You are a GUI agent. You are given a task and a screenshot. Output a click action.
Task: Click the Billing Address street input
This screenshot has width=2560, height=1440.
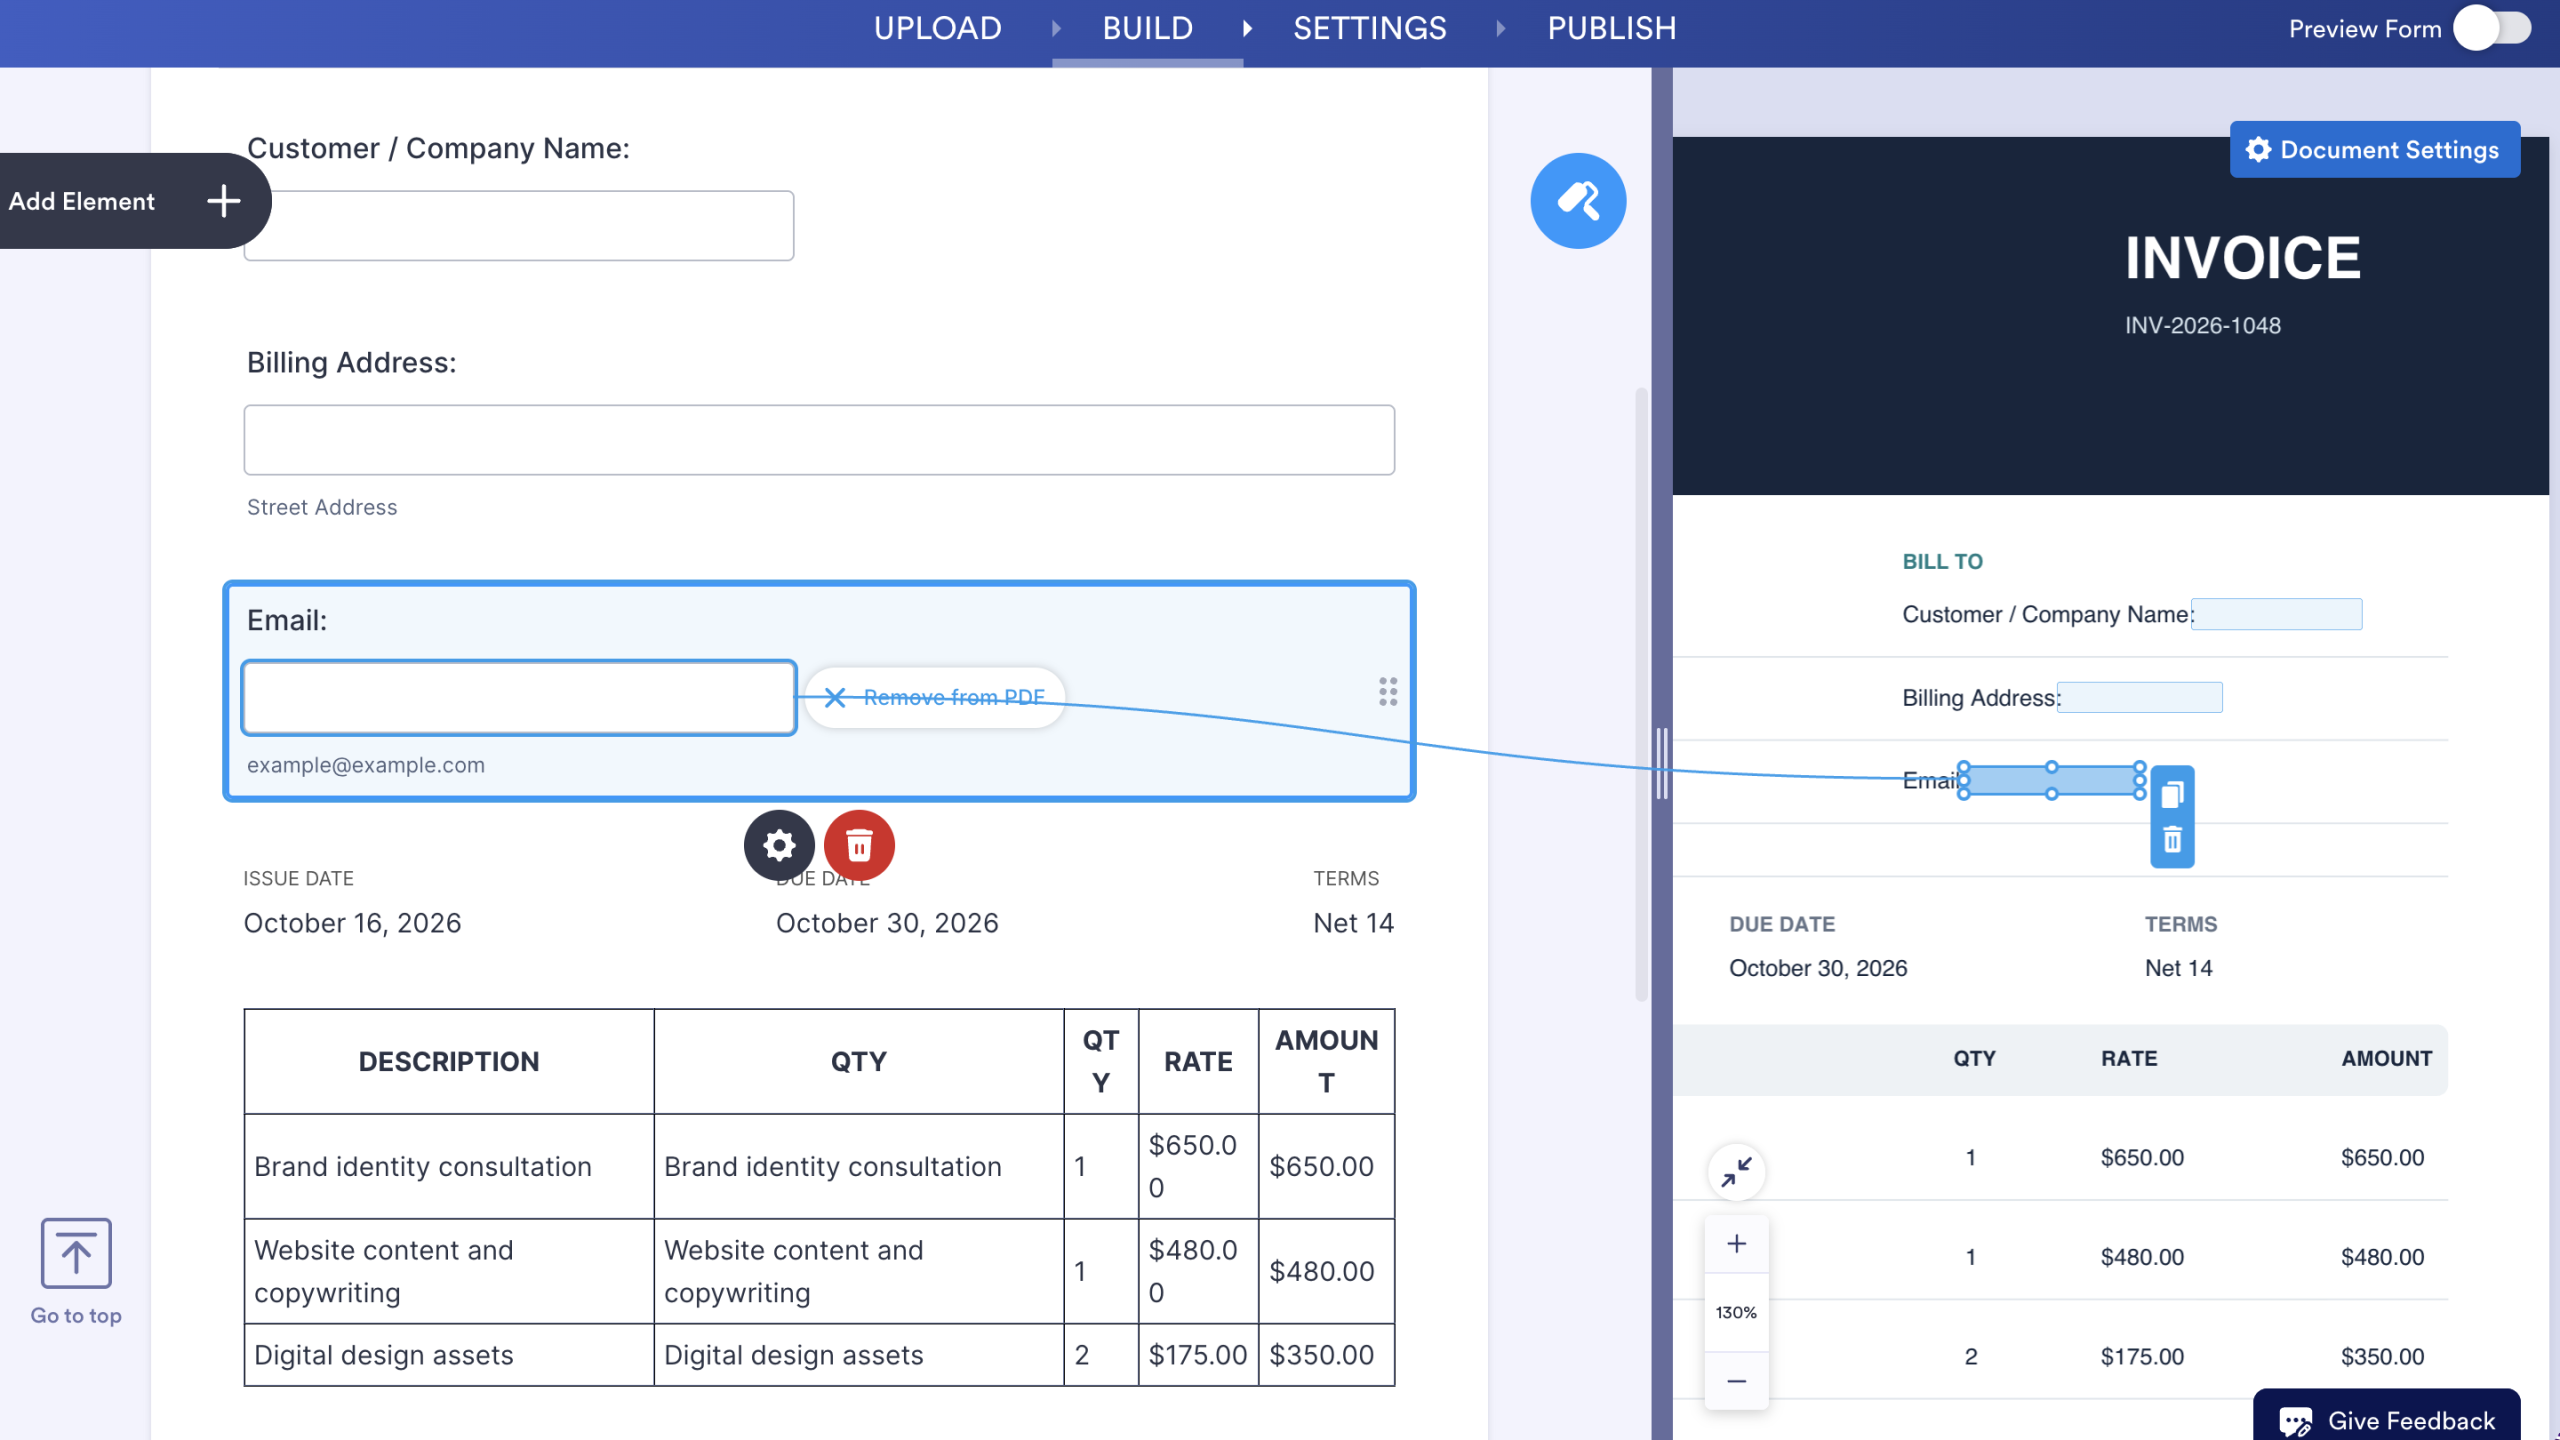[819, 440]
